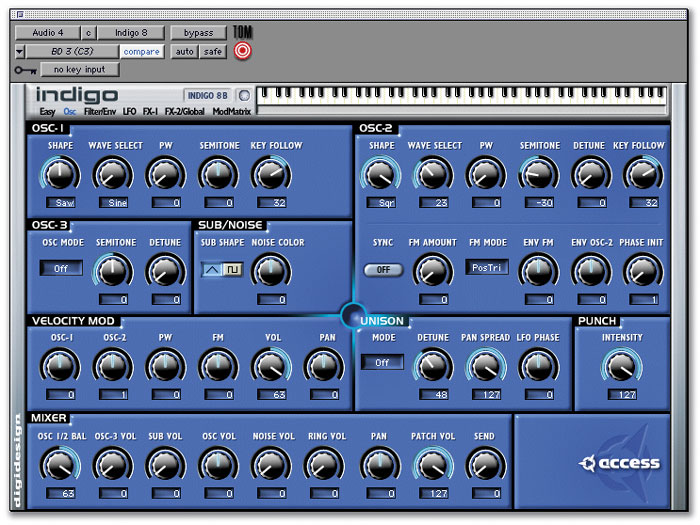This screenshot has width=700, height=525.
Task: Open the FM Mode PosTri dropdown
Action: pyautogui.click(x=487, y=267)
